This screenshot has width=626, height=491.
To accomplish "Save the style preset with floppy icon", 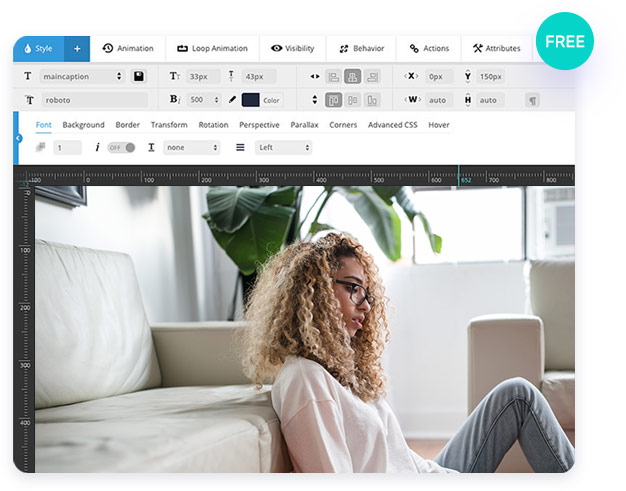I will [x=139, y=76].
